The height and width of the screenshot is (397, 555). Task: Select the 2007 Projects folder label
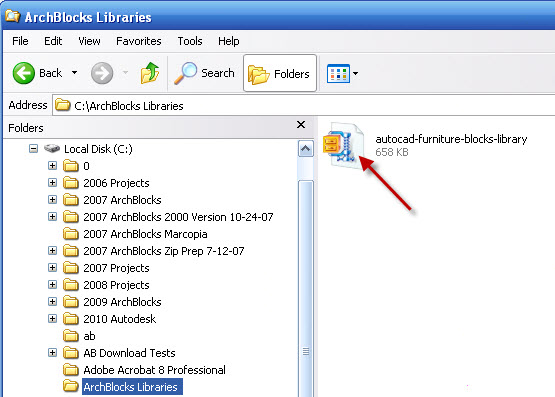point(116,268)
